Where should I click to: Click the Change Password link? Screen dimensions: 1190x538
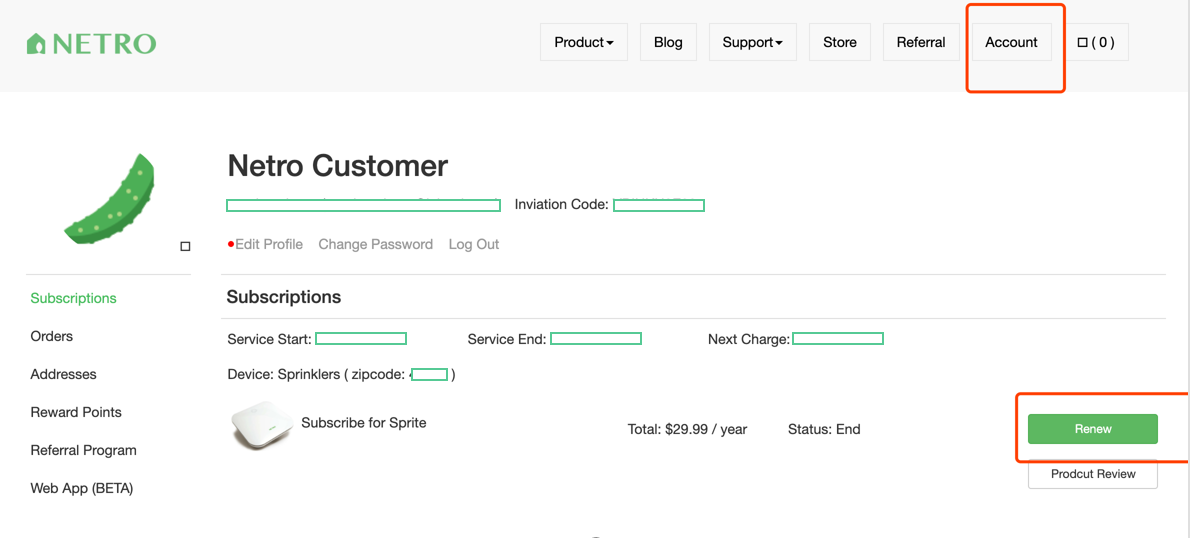point(376,244)
